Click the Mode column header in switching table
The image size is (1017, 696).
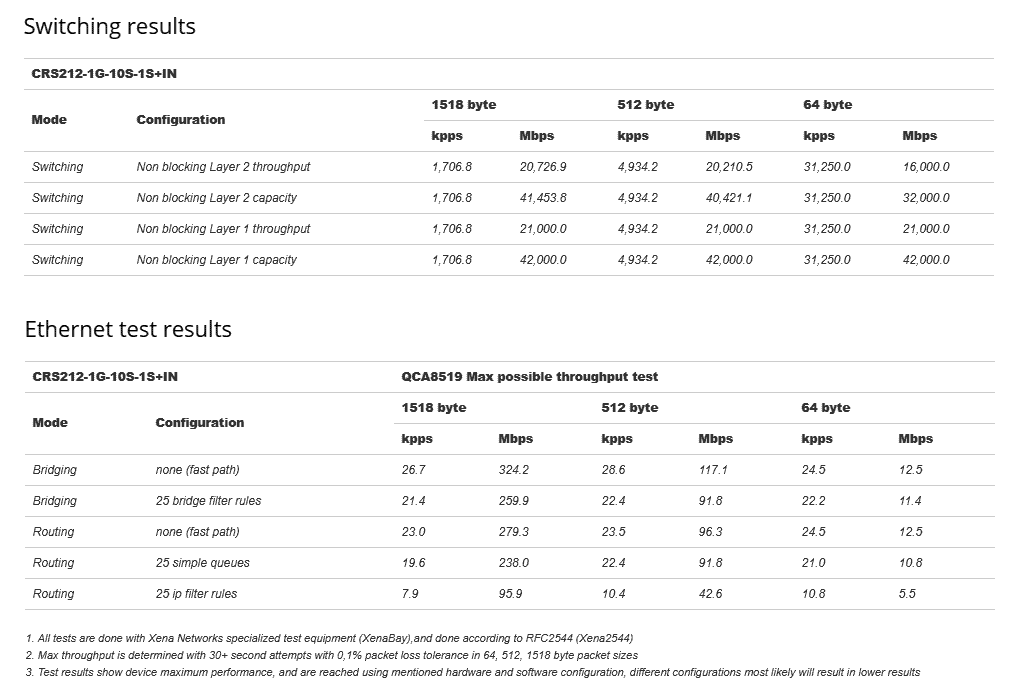point(49,119)
